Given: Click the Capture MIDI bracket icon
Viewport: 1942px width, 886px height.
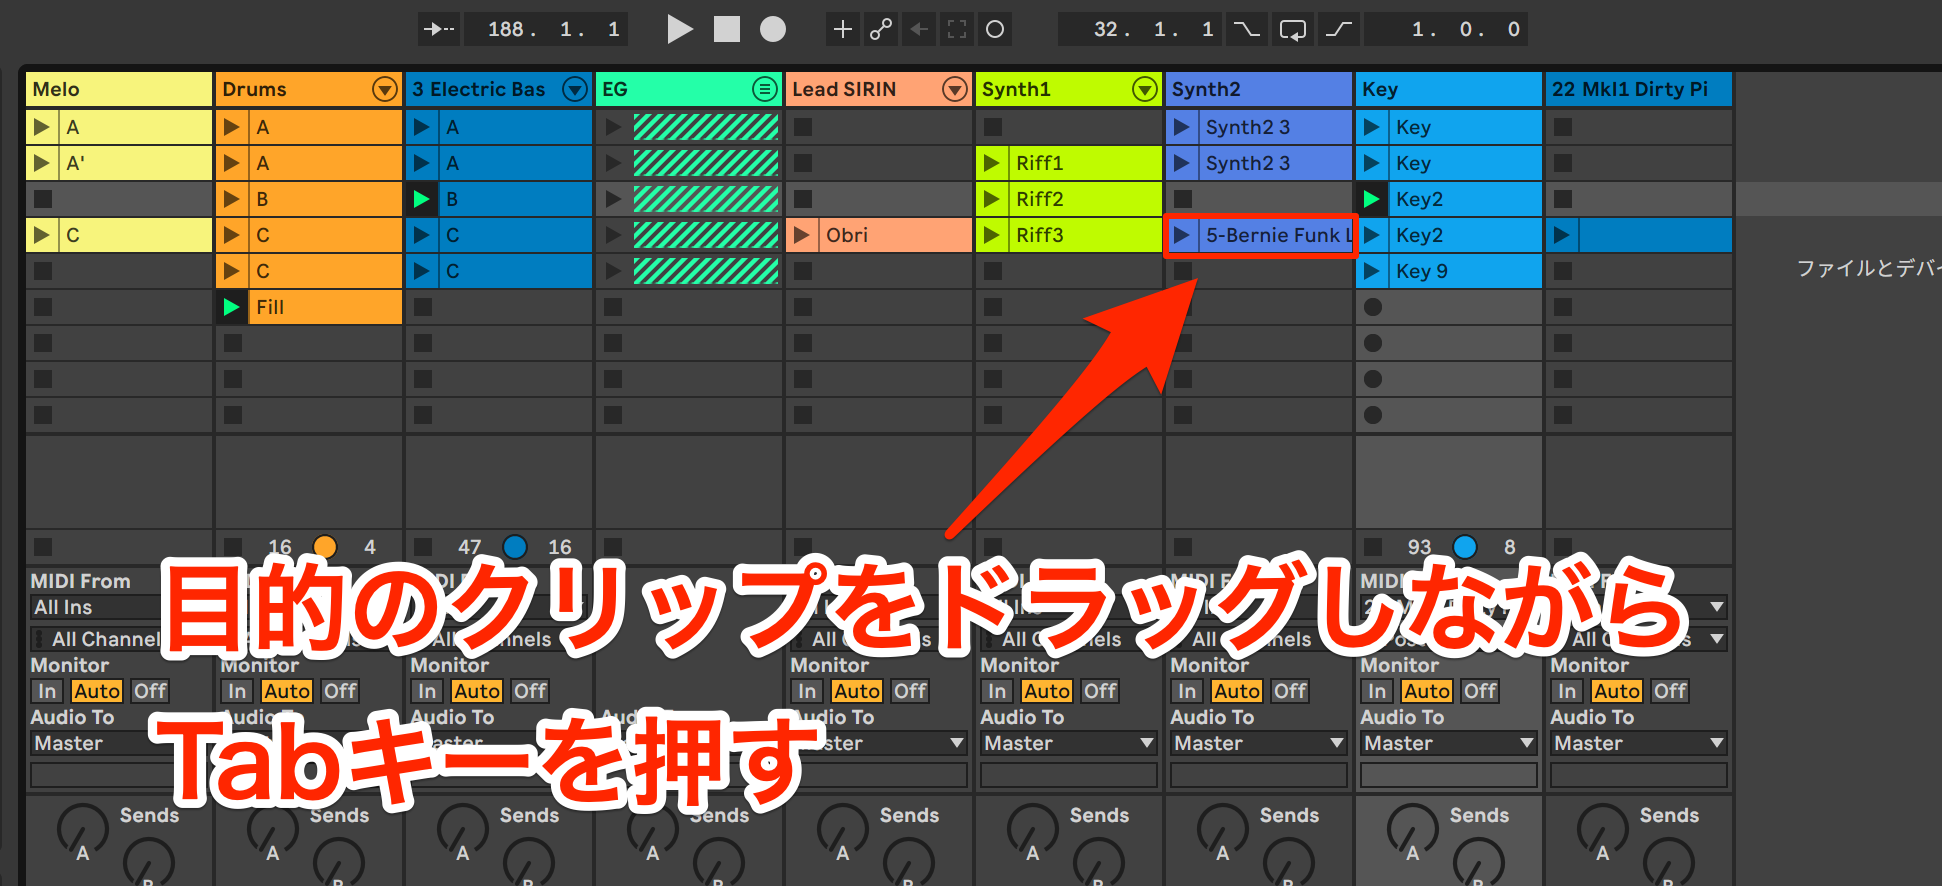Looking at the screenshot, I should [957, 29].
